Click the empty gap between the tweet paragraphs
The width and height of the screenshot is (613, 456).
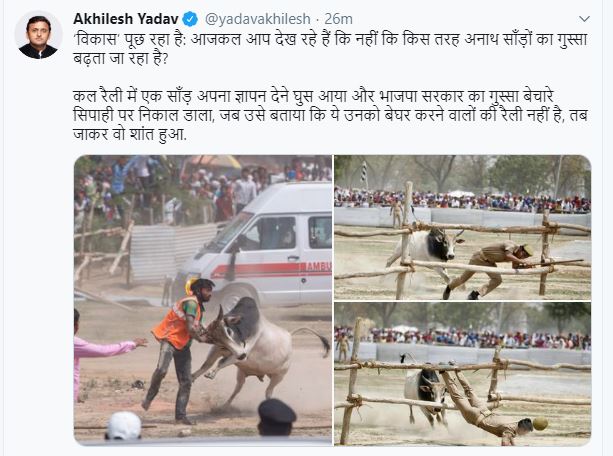330,78
